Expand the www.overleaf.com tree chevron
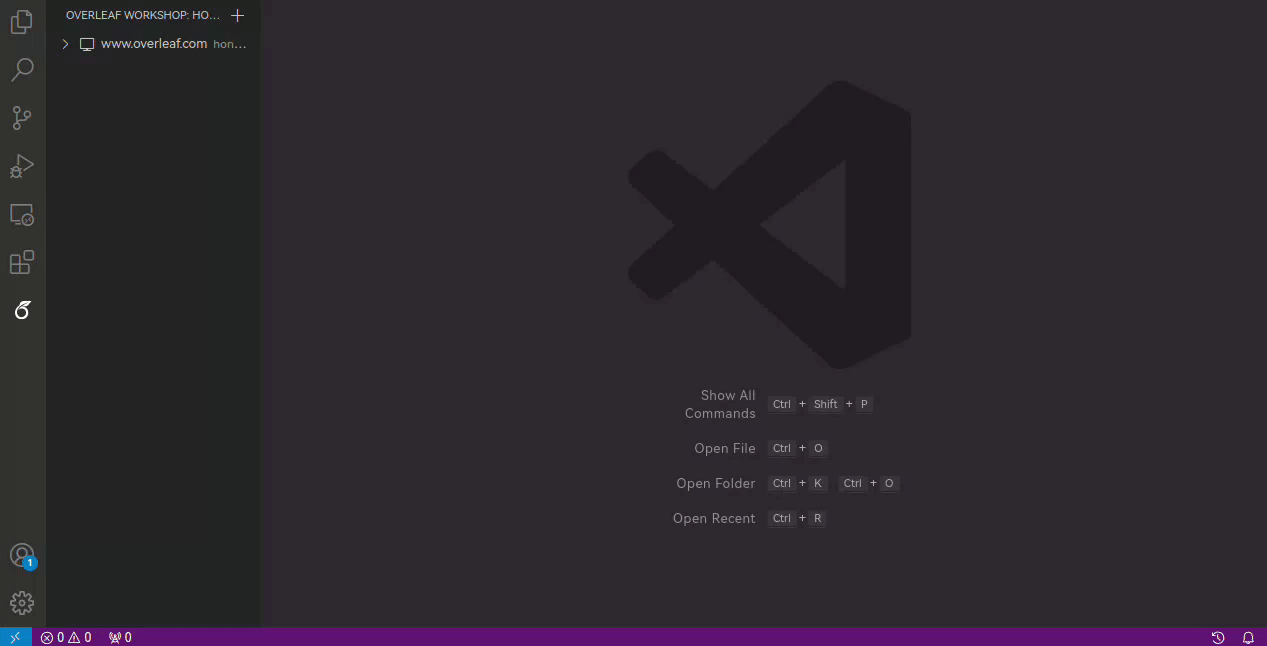 tap(65, 44)
